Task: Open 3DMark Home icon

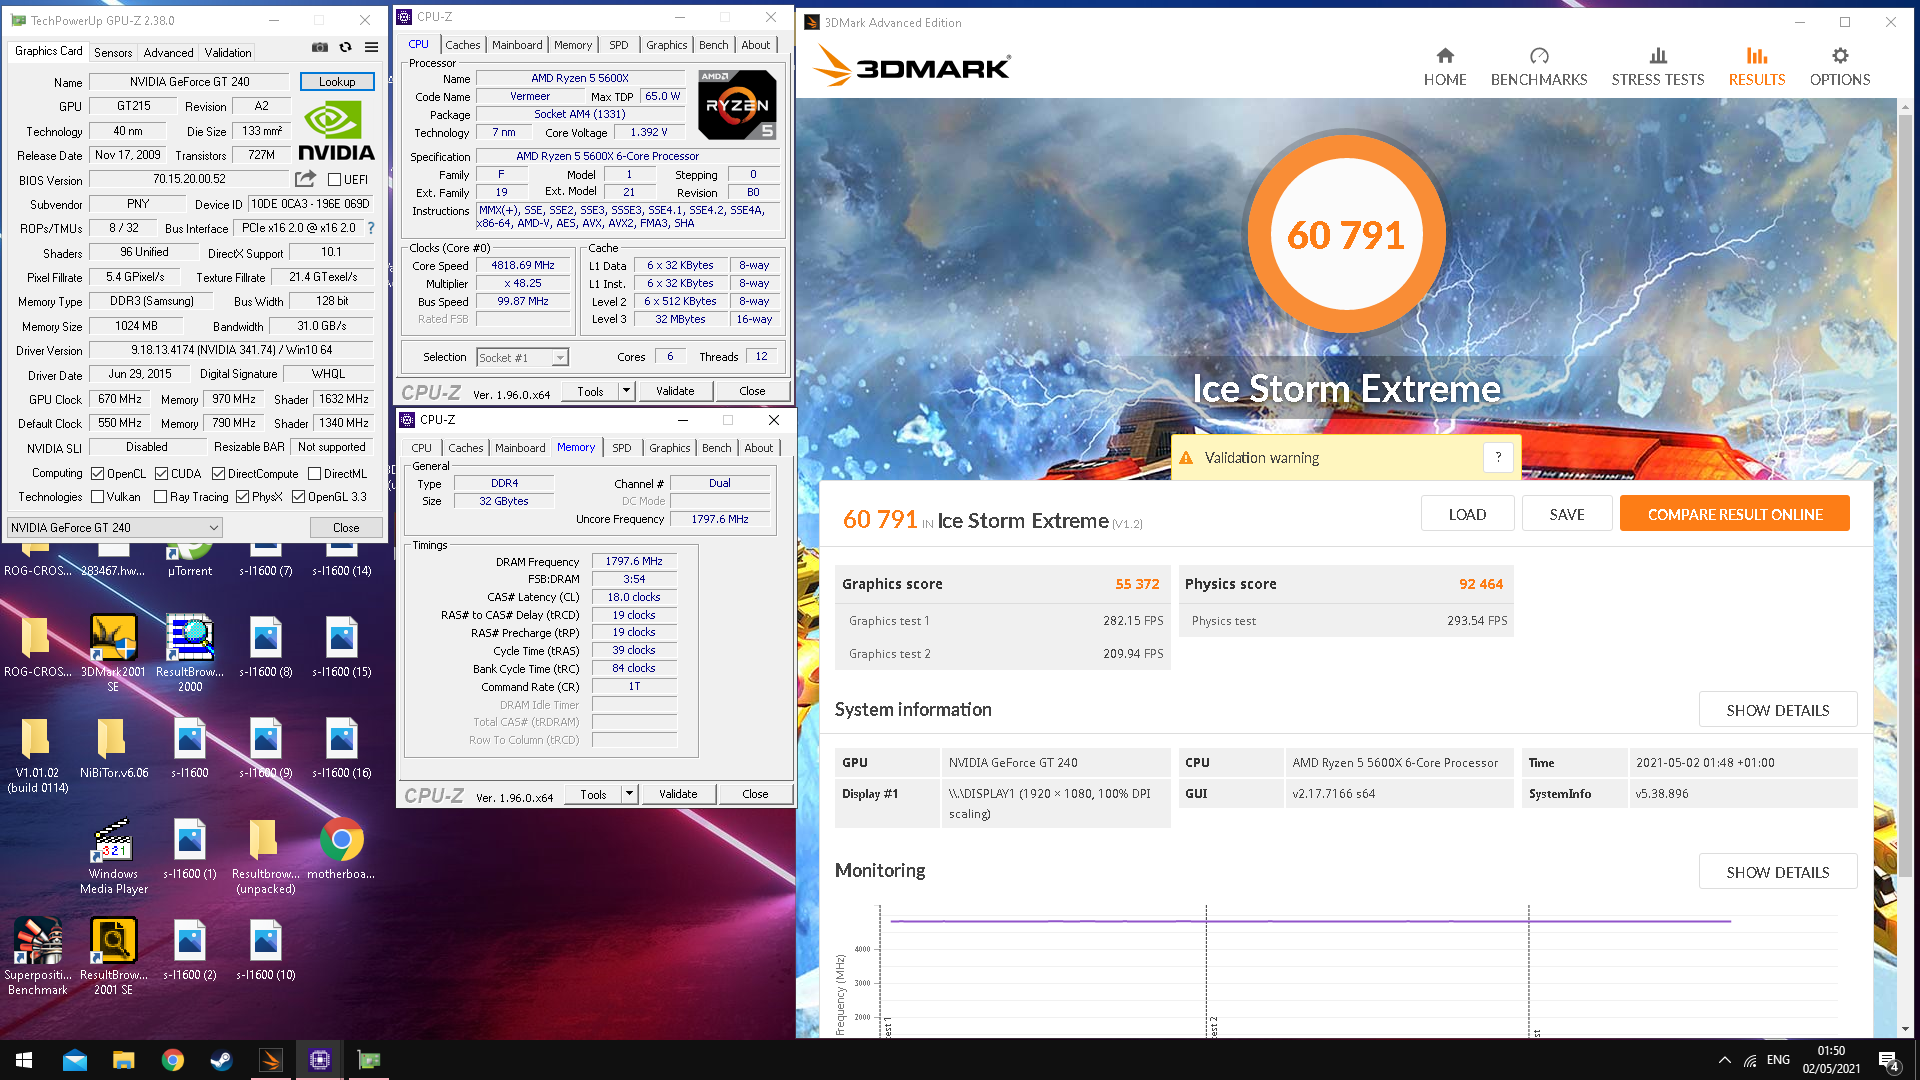Action: tap(1445, 56)
